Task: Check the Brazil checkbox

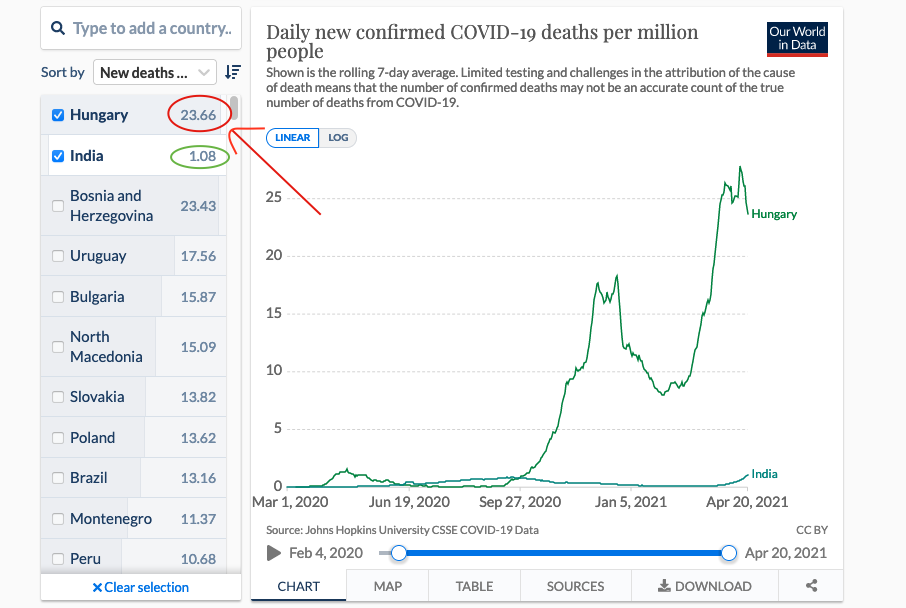Action: (58, 478)
